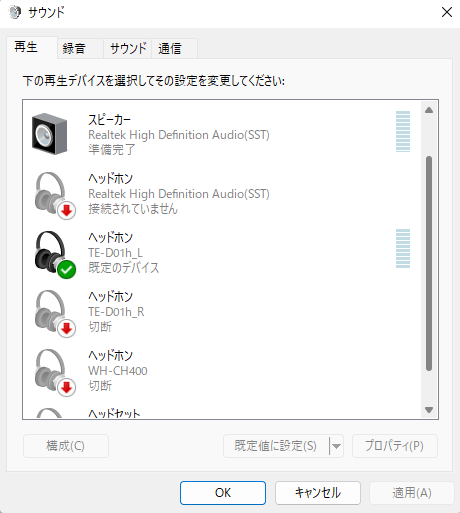Close the サウンド dialog window
The width and height of the screenshot is (460, 513).
[x=446, y=12]
